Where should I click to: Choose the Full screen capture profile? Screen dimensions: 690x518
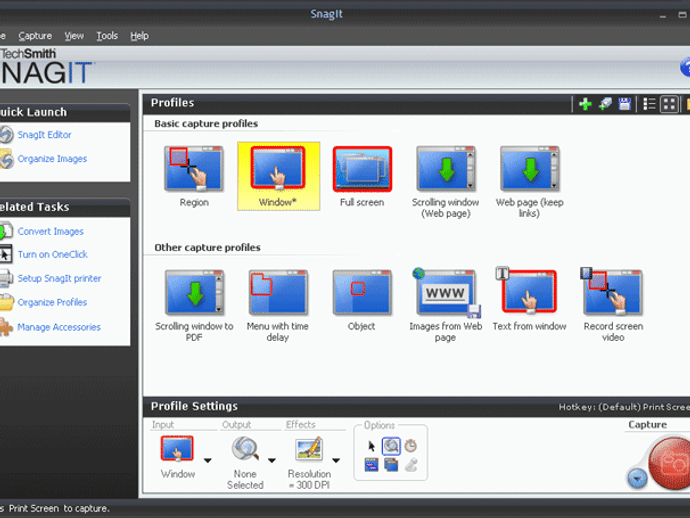tap(362, 176)
